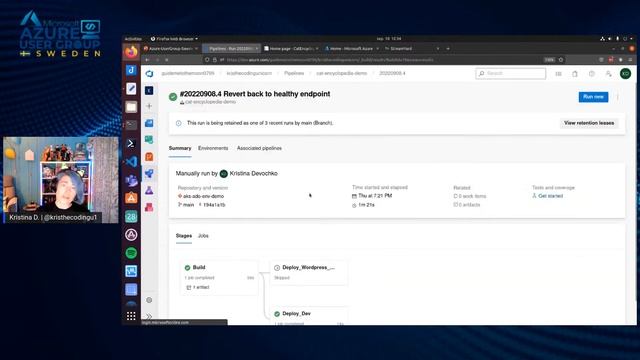Image resolution: width=640 pixels, height=360 pixels.
Task: Open Microsoft Teams from the dock
Action: (131, 180)
